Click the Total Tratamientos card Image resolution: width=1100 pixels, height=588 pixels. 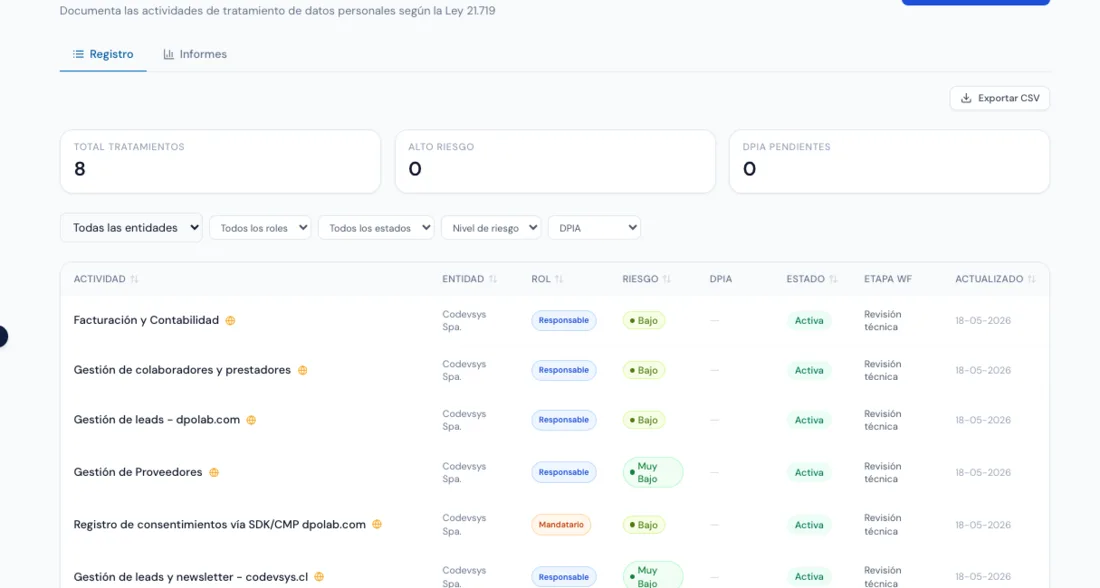220,161
